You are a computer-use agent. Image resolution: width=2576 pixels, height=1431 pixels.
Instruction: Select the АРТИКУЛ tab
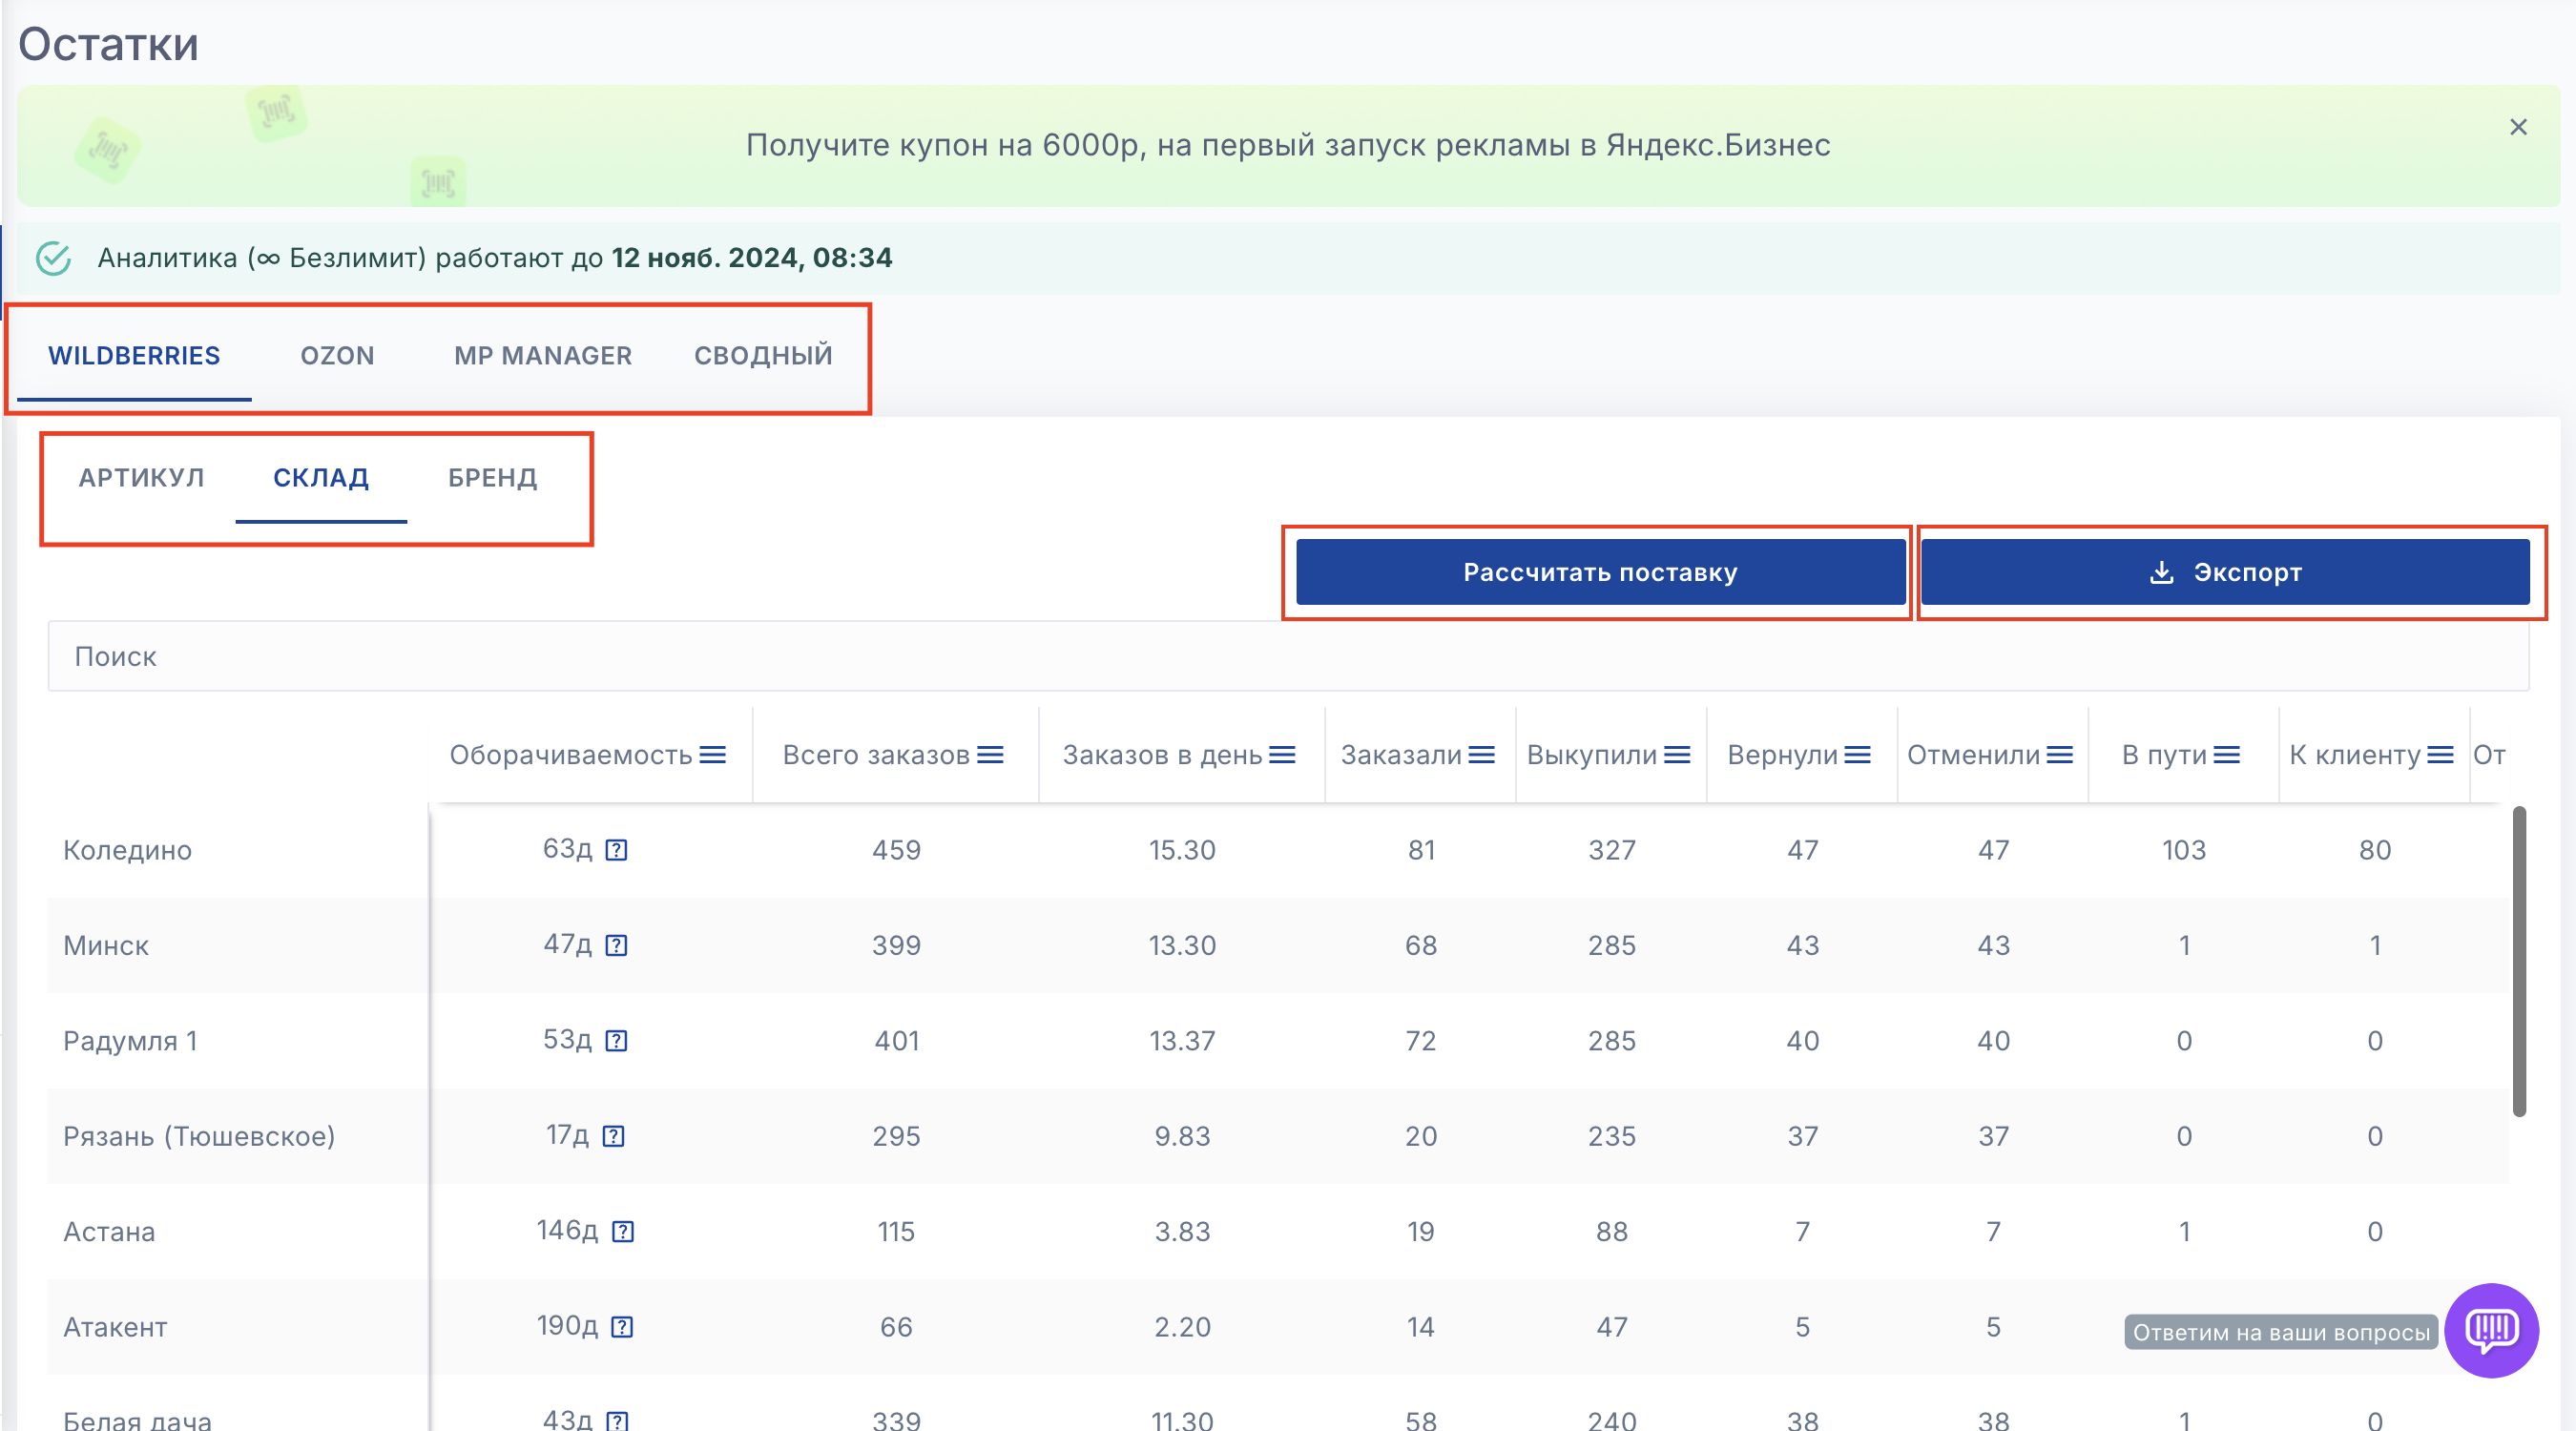[142, 478]
